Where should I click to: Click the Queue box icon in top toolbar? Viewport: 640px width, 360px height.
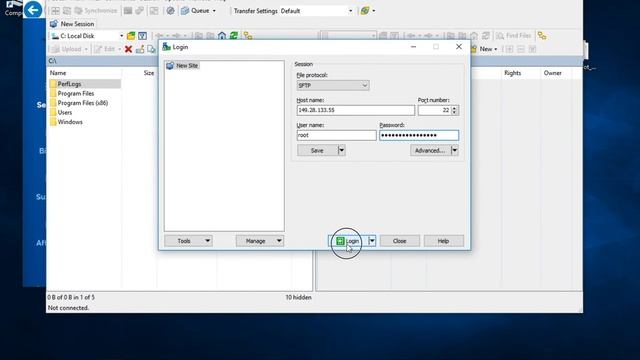(185, 11)
